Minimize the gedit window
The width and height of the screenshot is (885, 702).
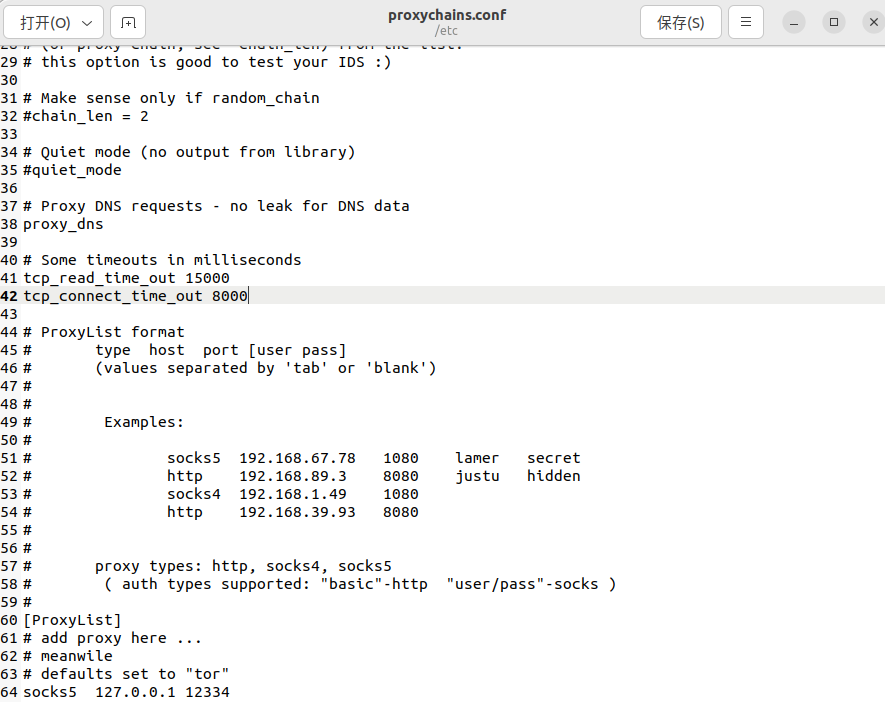pyautogui.click(x=794, y=23)
